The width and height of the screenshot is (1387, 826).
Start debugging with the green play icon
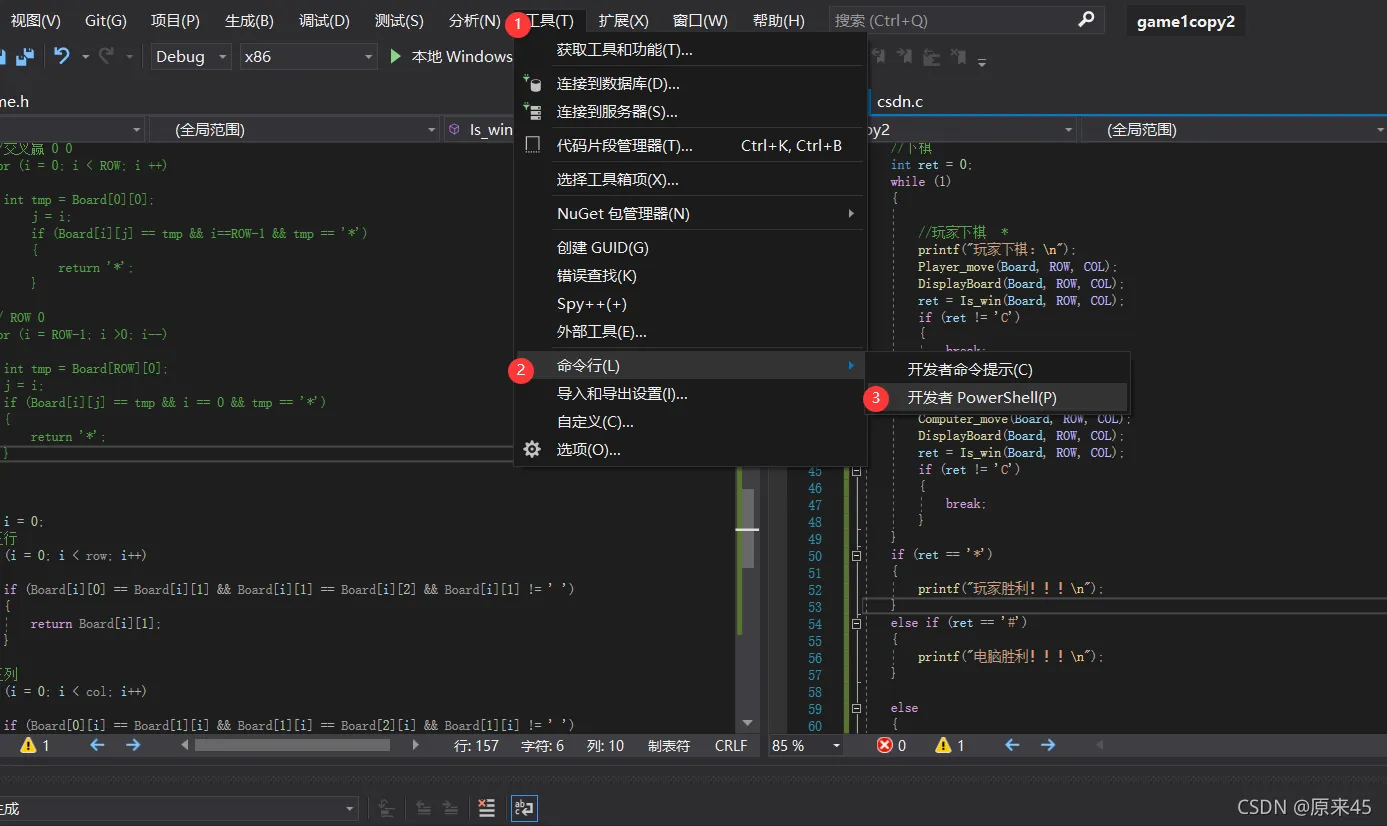396,56
